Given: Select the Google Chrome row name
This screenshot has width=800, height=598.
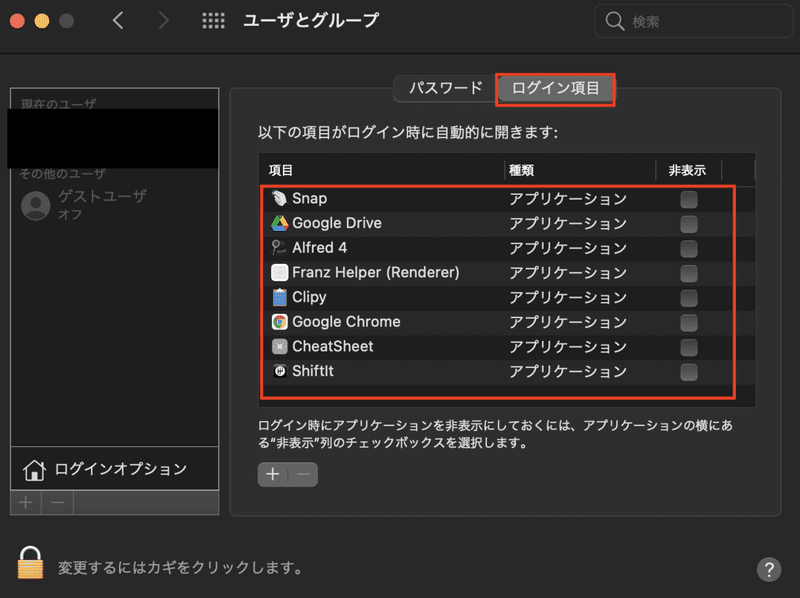Looking at the screenshot, I should point(346,322).
